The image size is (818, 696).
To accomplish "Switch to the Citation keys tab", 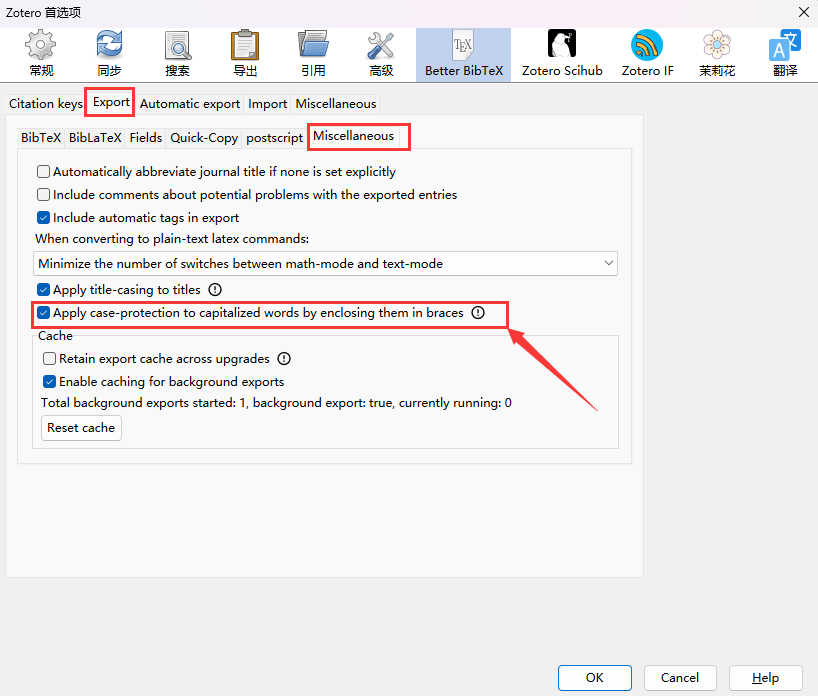I will click(45, 103).
